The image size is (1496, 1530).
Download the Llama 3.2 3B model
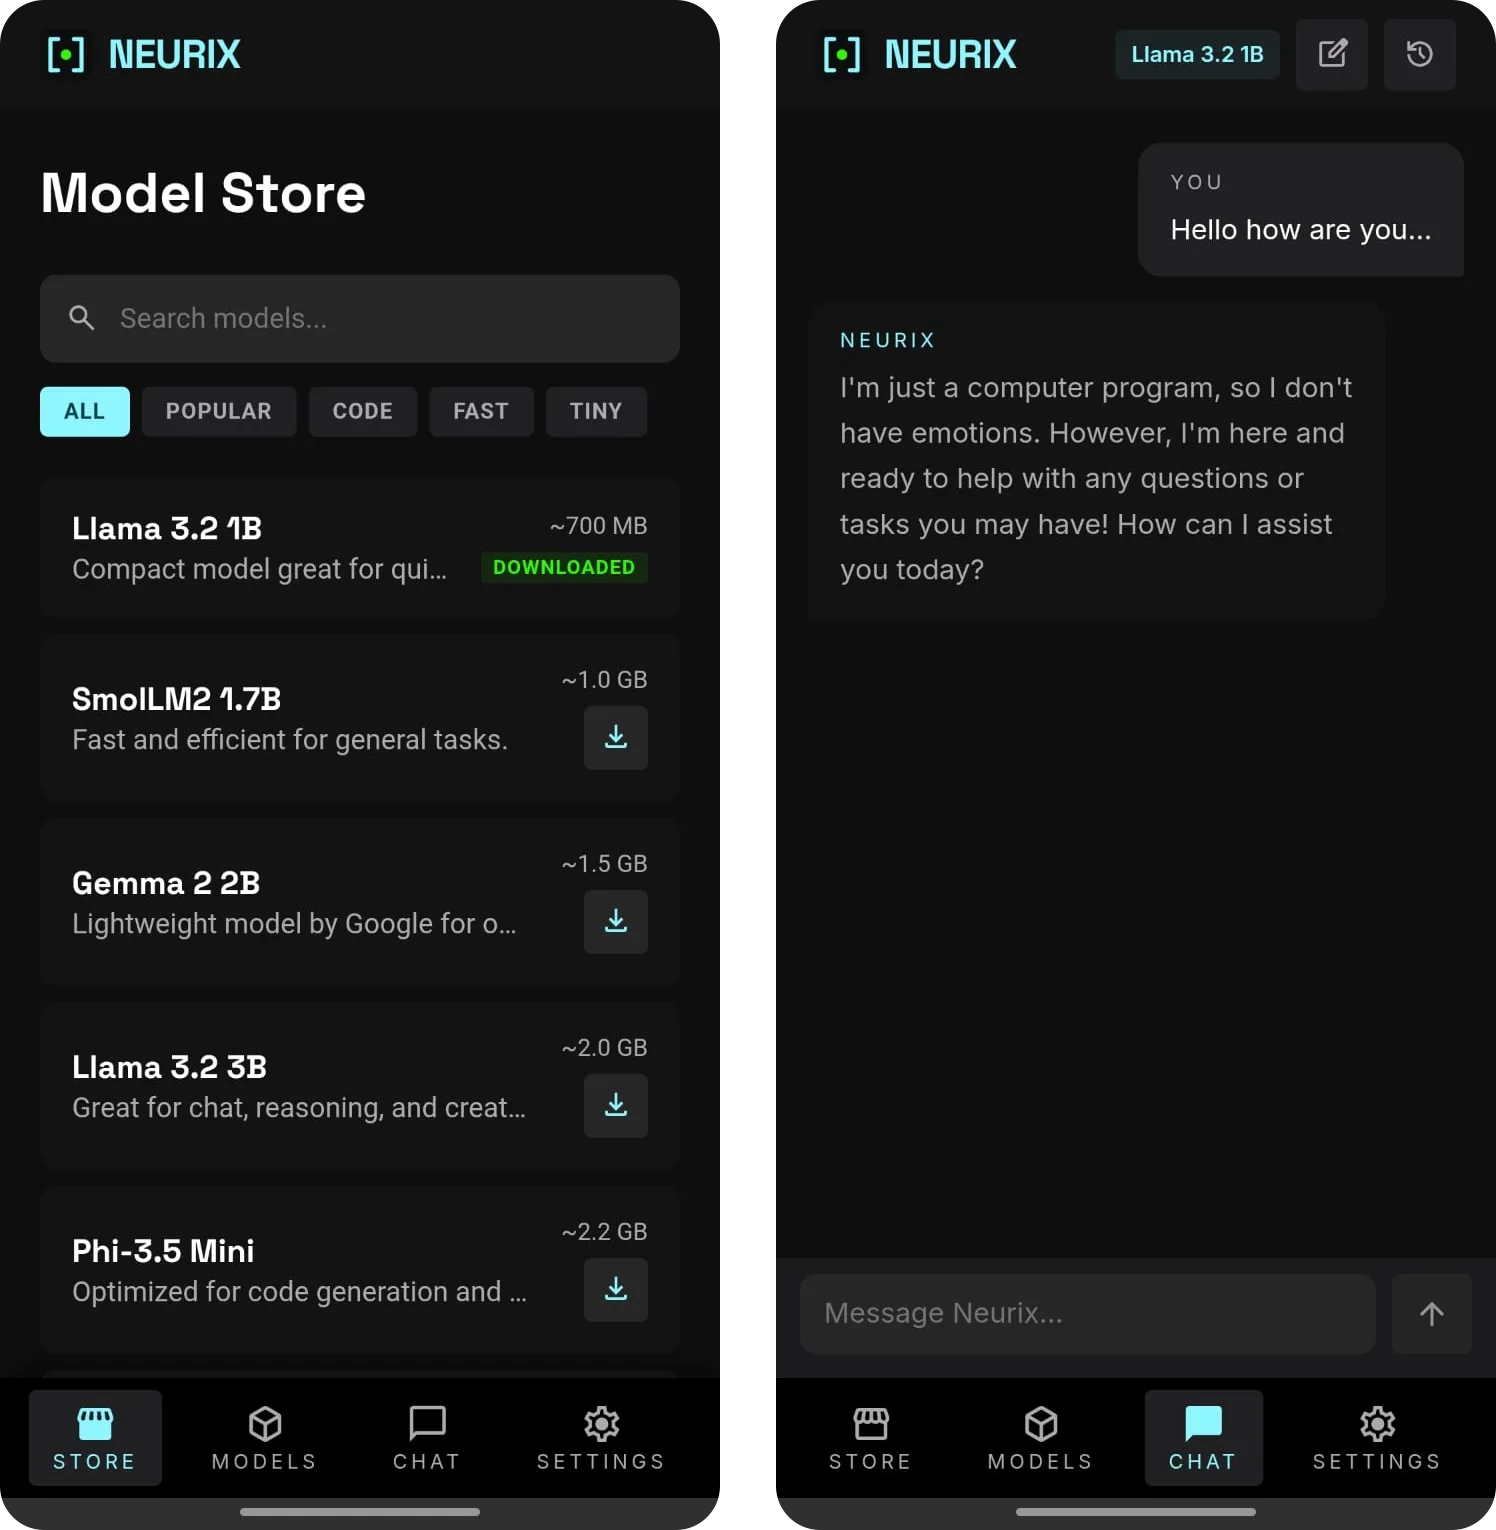pyautogui.click(x=616, y=1106)
